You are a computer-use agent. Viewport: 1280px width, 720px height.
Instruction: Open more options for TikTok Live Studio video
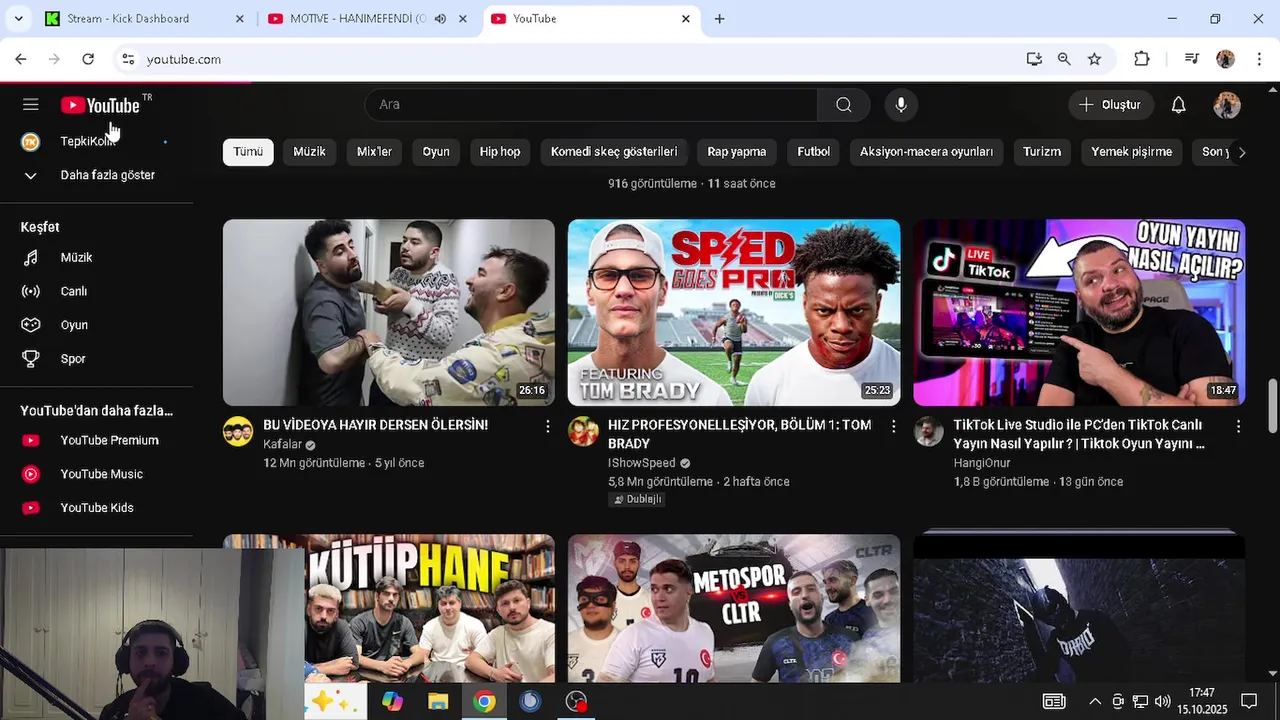(1238, 426)
